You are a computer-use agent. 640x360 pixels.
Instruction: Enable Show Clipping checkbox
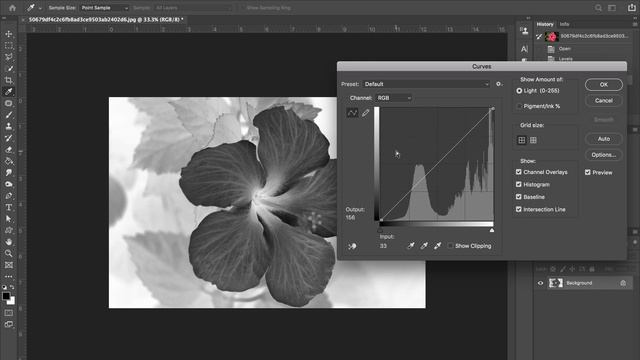(x=450, y=246)
